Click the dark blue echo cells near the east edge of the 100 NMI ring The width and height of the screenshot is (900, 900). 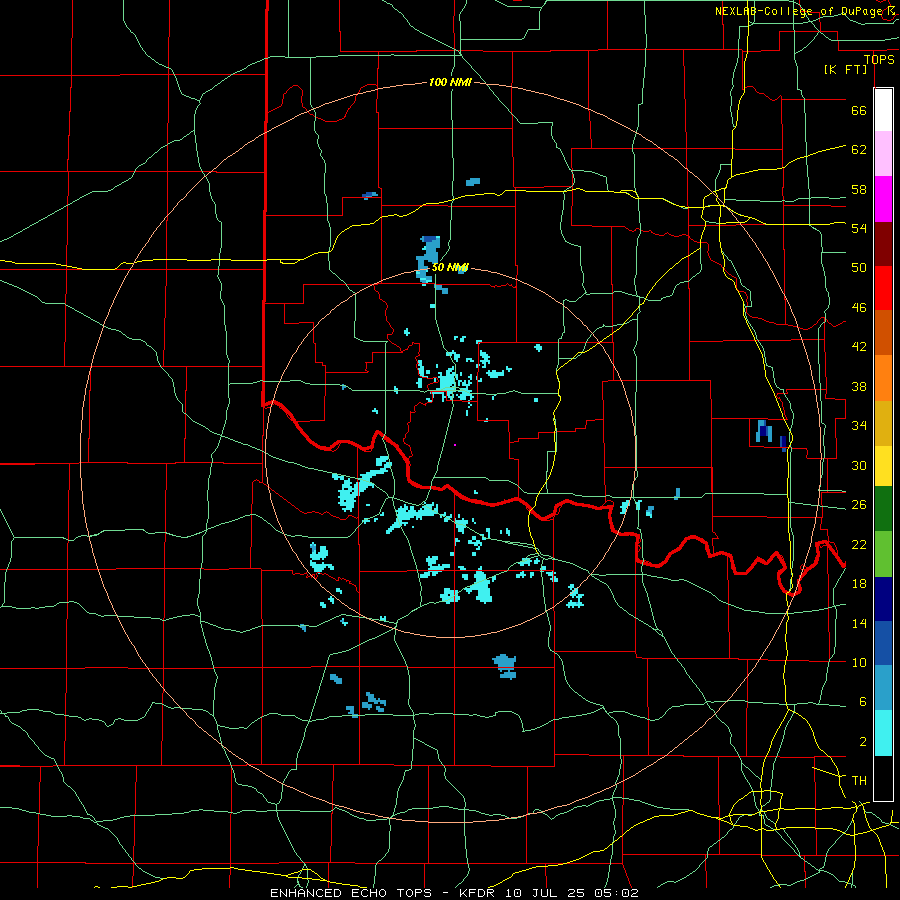click(x=770, y=435)
